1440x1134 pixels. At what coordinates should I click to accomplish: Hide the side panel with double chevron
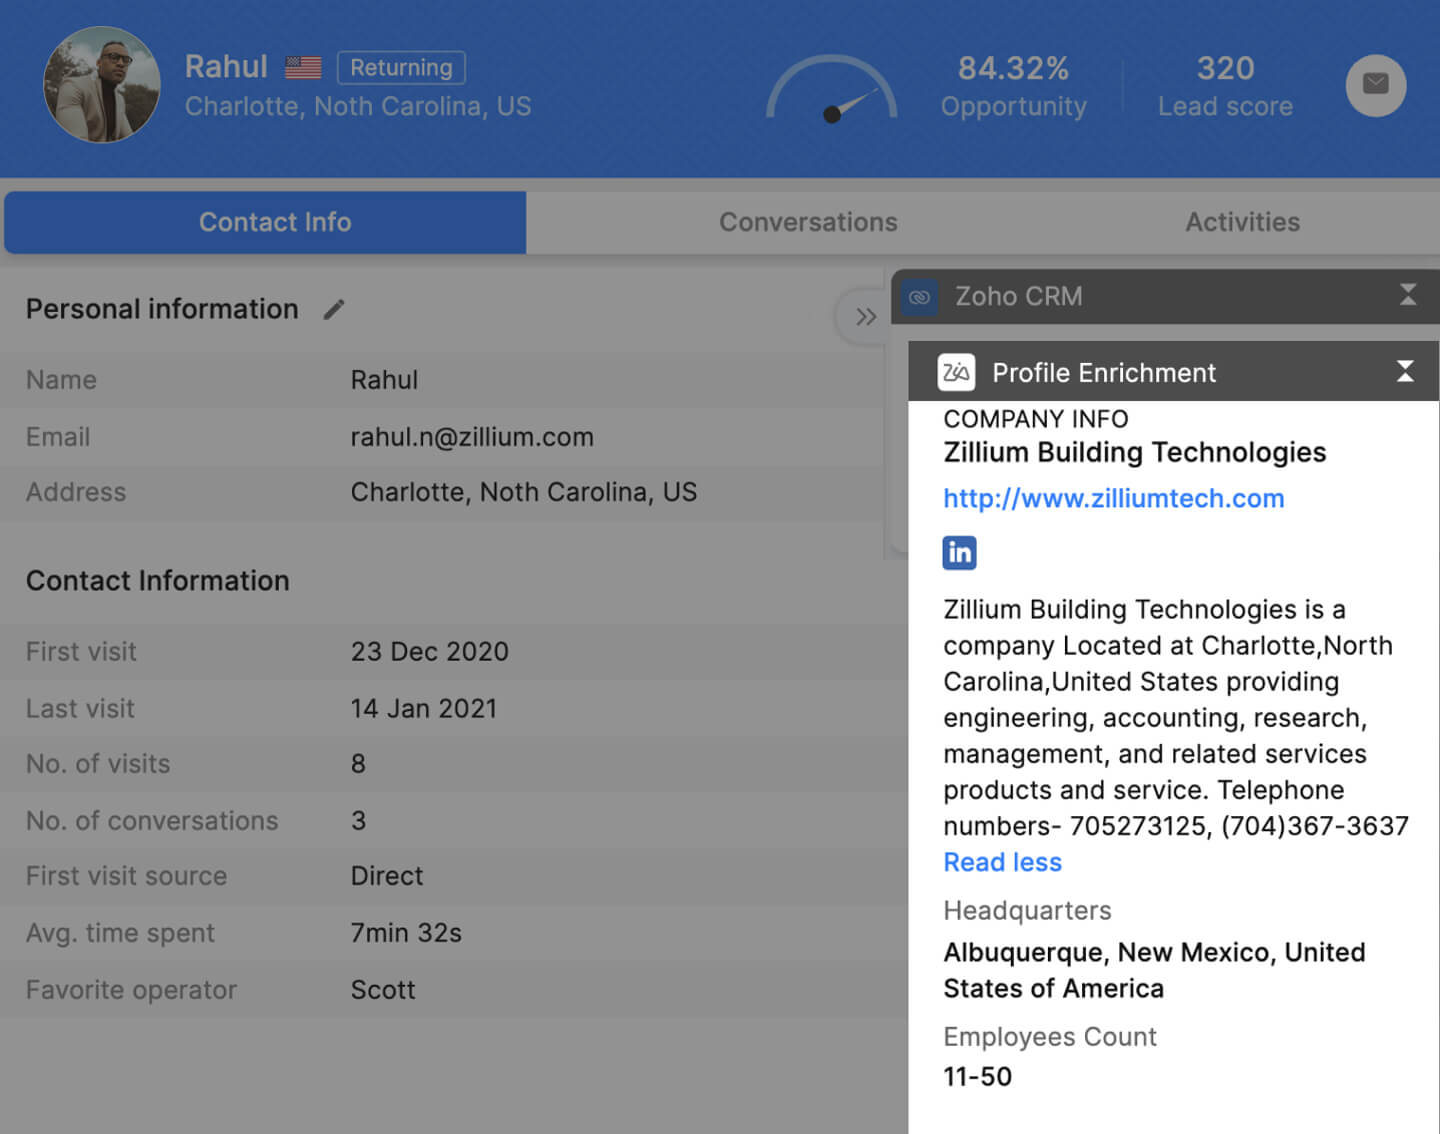coord(865,317)
